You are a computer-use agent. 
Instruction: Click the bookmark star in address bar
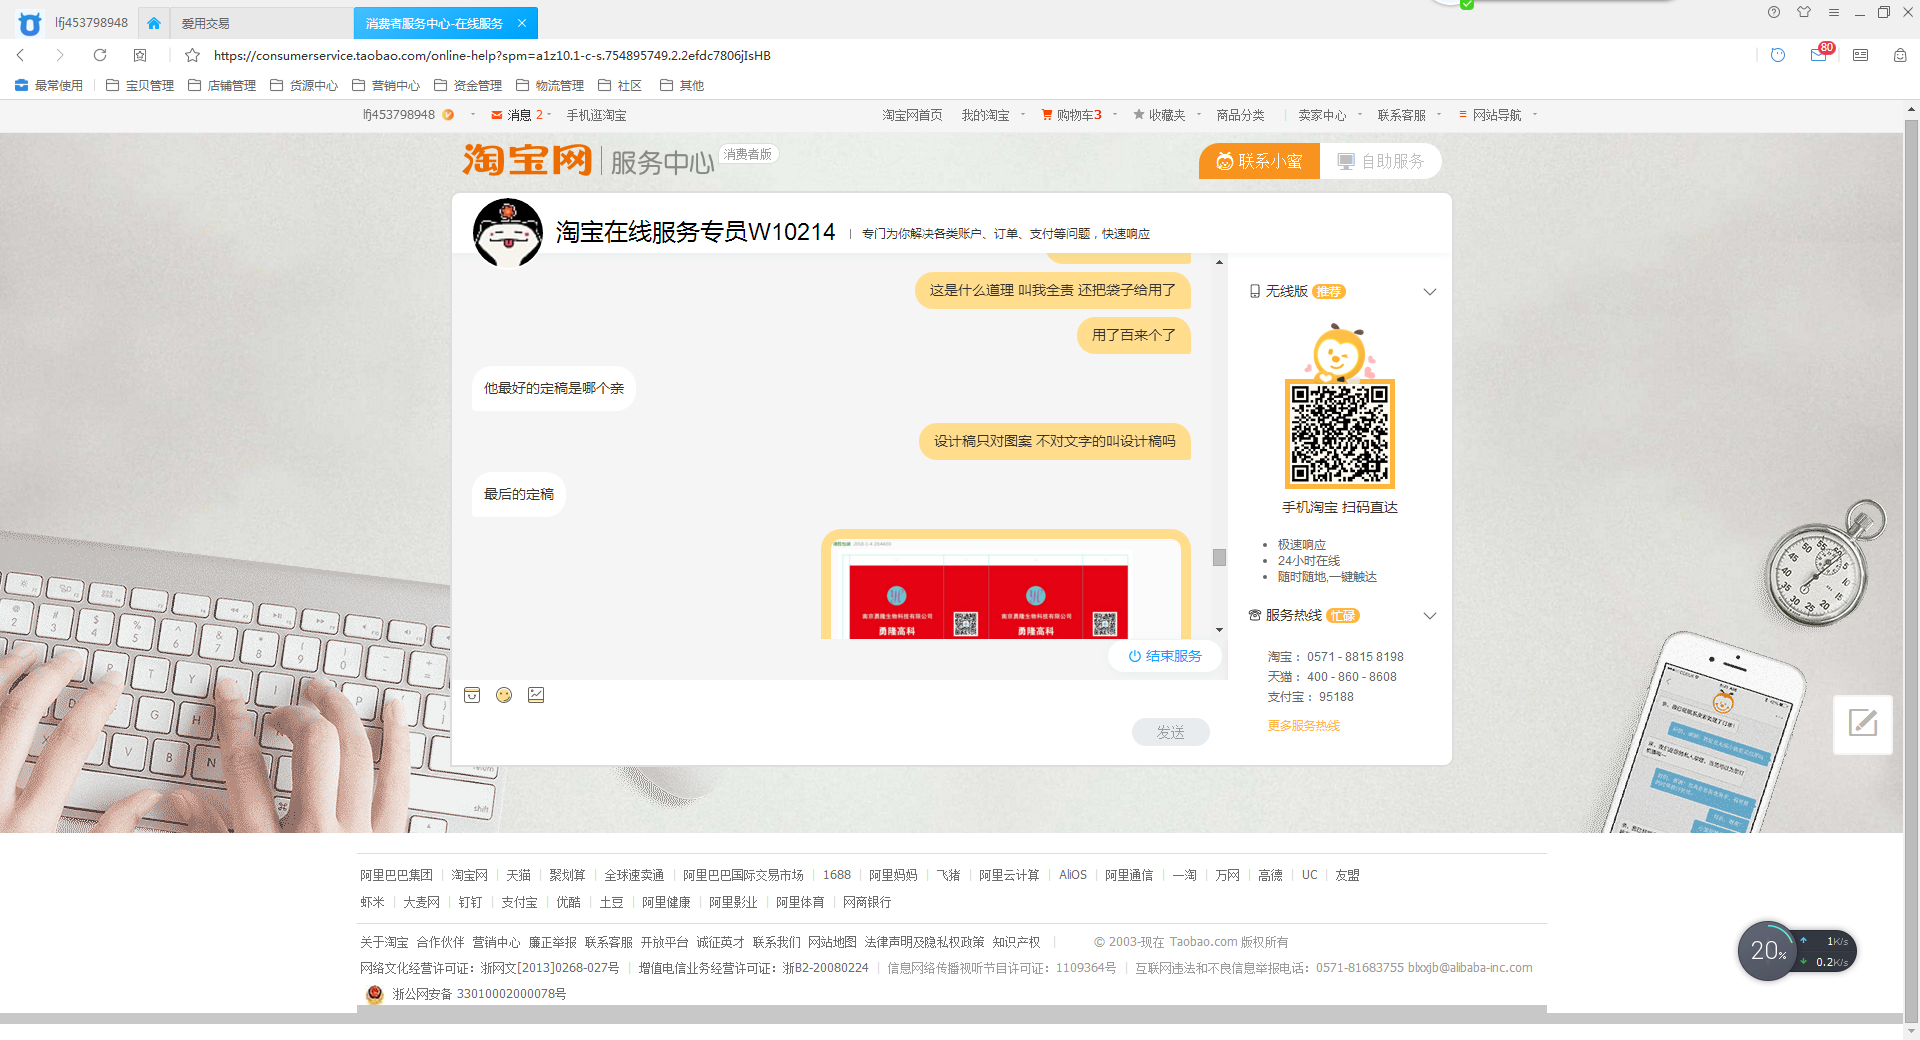pyautogui.click(x=193, y=55)
